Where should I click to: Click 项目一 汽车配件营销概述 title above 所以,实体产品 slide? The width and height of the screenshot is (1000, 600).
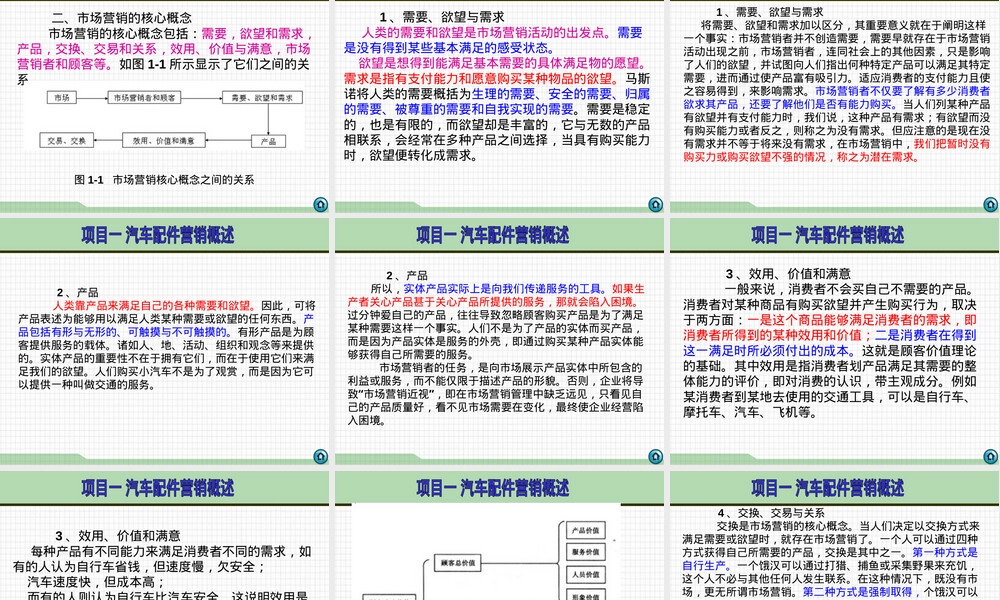coord(493,235)
